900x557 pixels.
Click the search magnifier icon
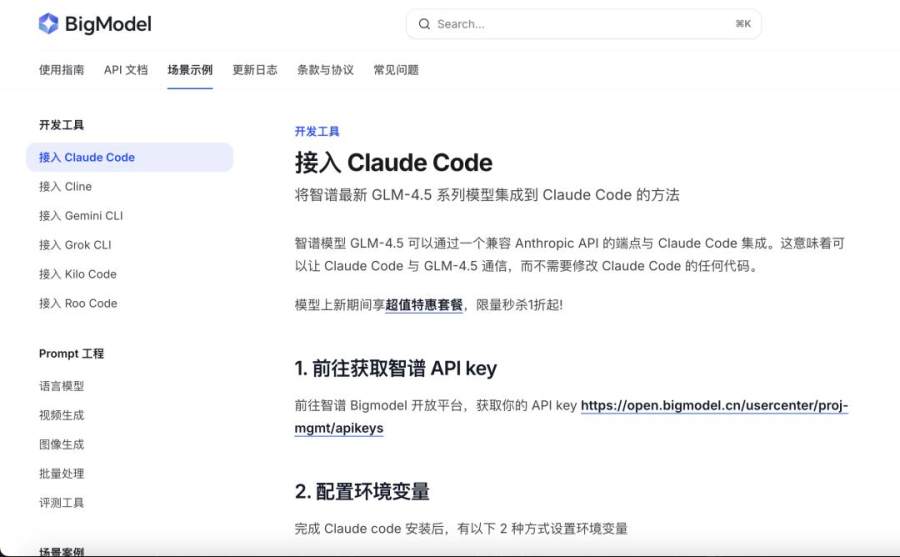click(424, 24)
